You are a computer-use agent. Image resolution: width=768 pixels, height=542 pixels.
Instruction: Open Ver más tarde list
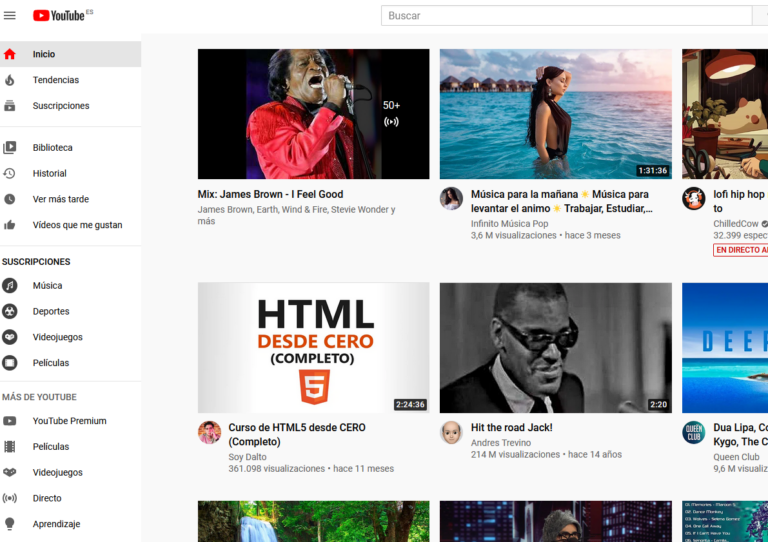[x=71, y=199]
